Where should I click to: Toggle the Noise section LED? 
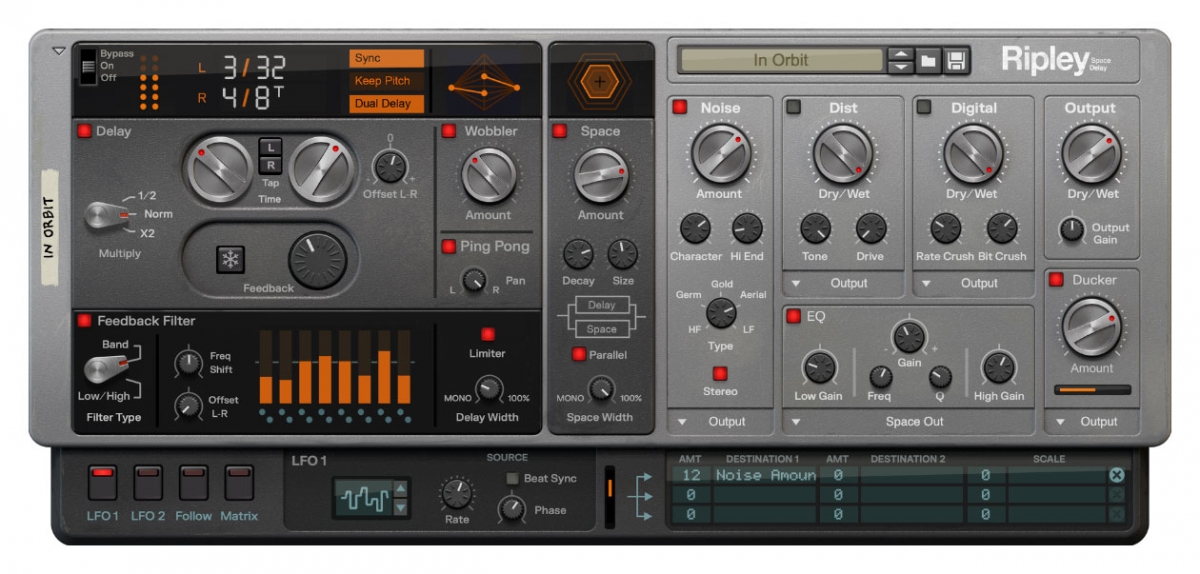point(681,108)
